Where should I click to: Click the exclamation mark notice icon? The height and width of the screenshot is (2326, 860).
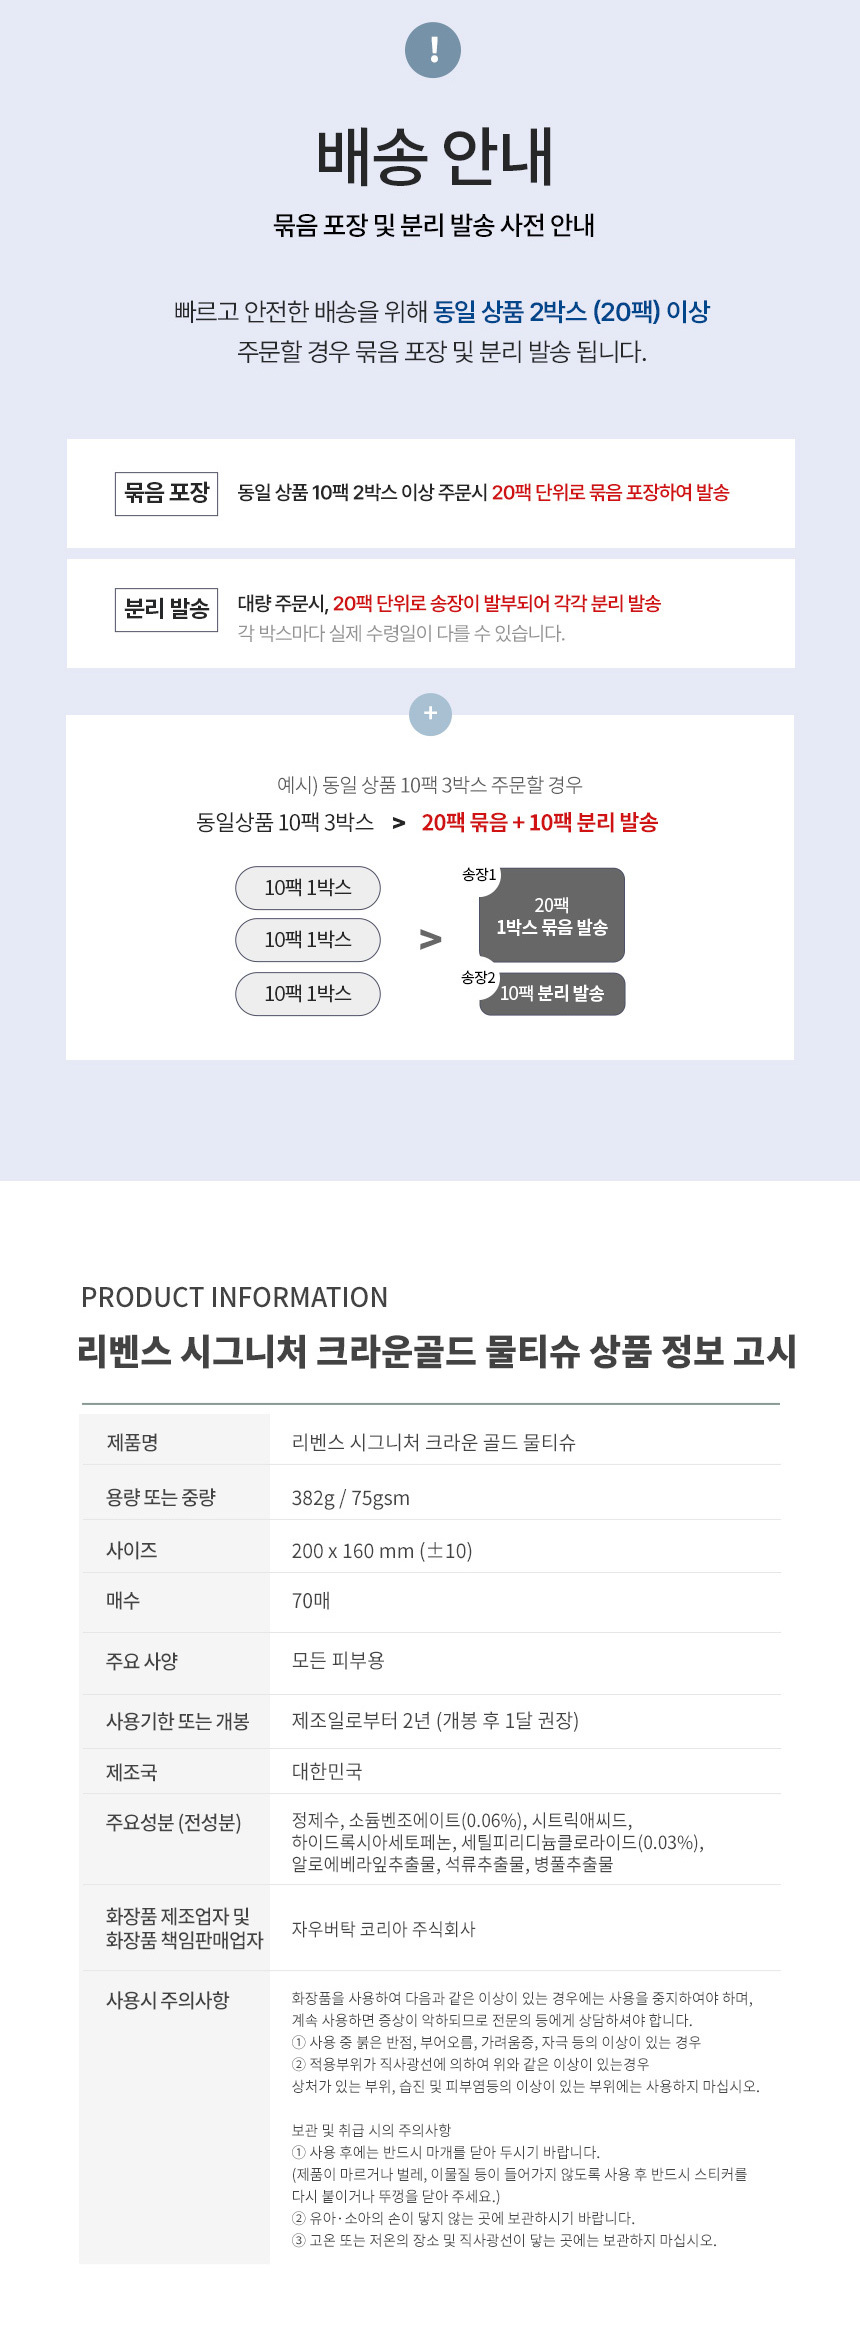coord(433,49)
